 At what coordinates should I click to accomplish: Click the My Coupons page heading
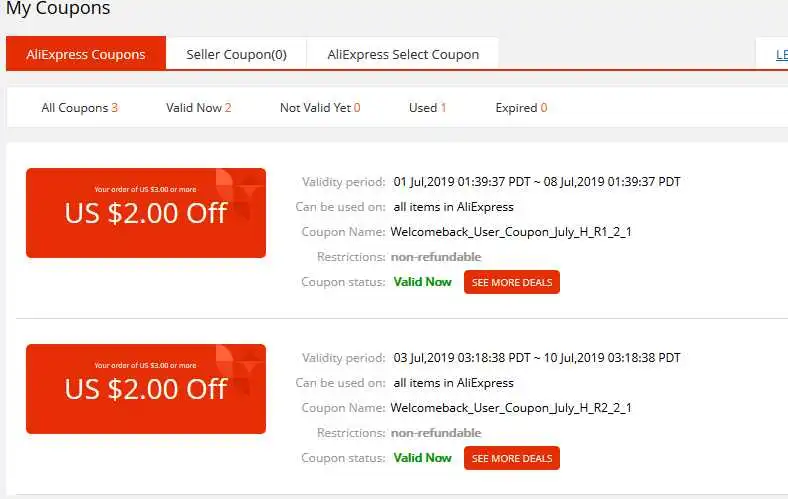58,8
